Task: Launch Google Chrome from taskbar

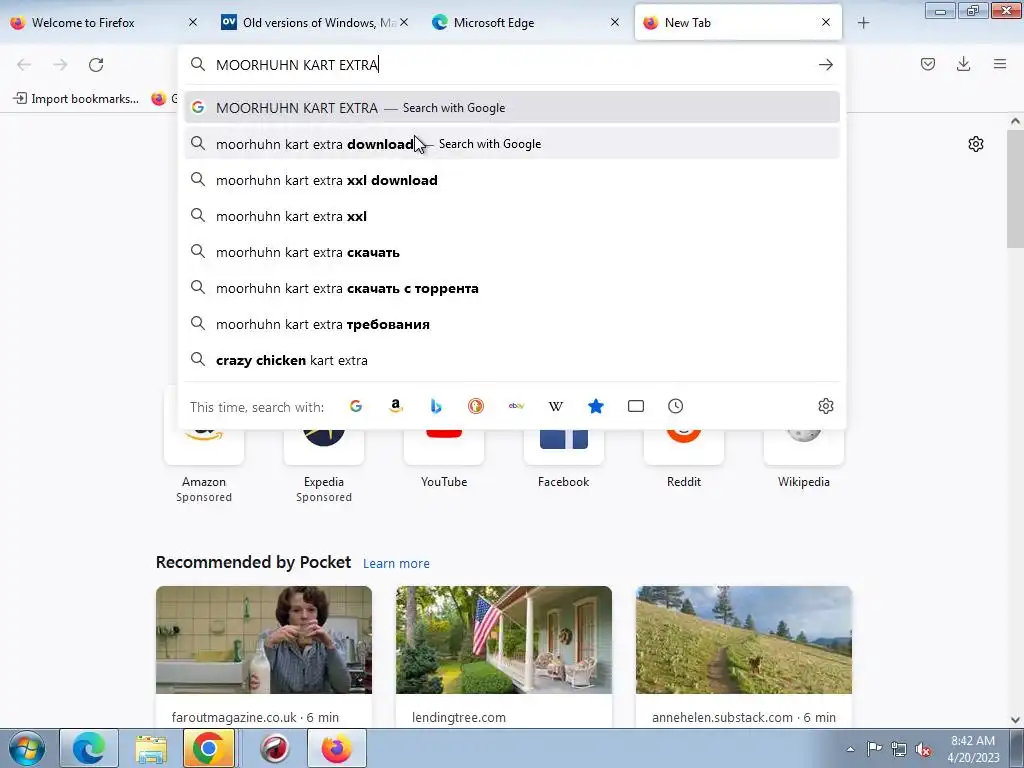Action: pos(209,748)
